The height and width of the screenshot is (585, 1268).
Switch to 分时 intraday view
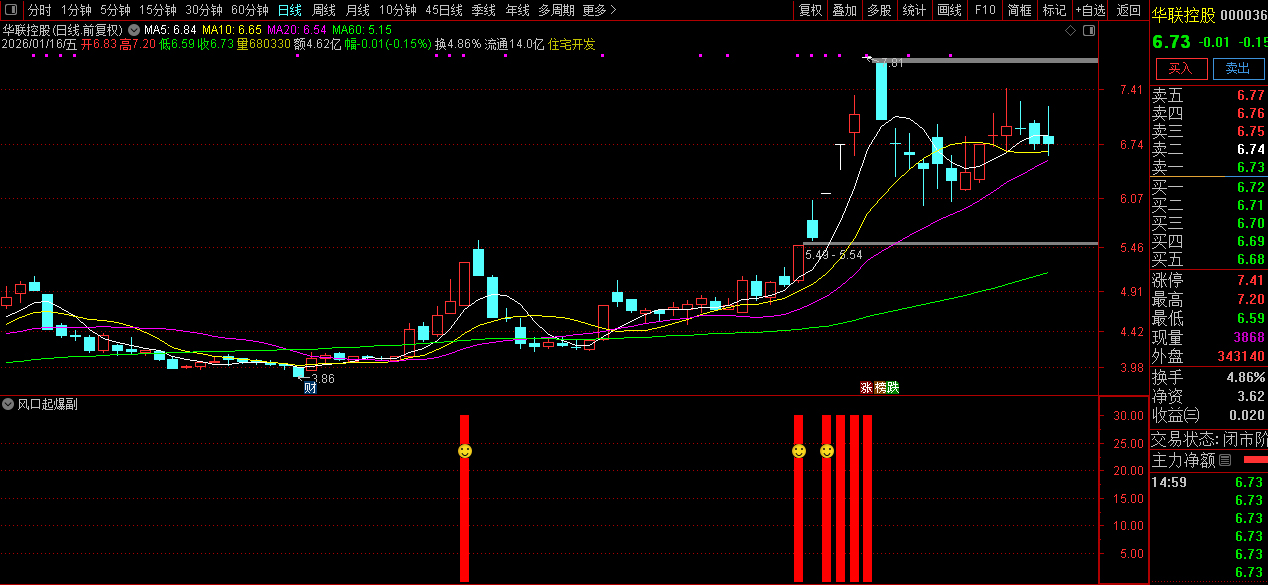(39, 10)
